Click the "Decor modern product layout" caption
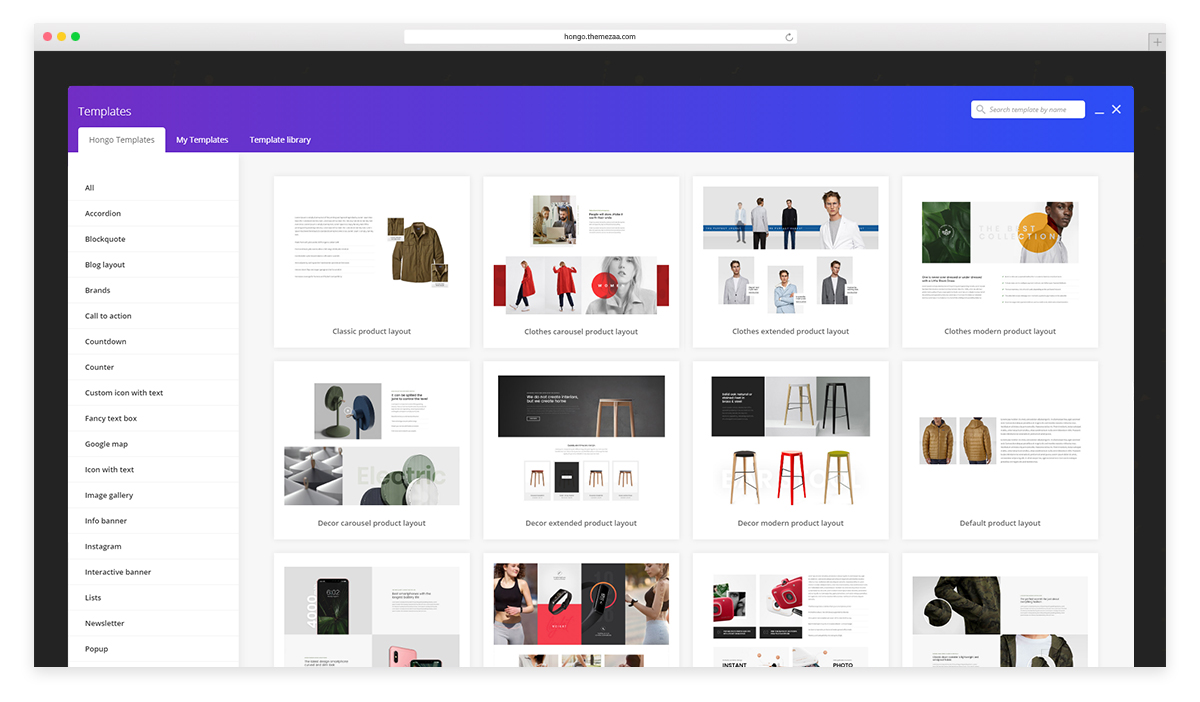Image resolution: width=1200 pixels, height=702 pixels. (x=790, y=524)
